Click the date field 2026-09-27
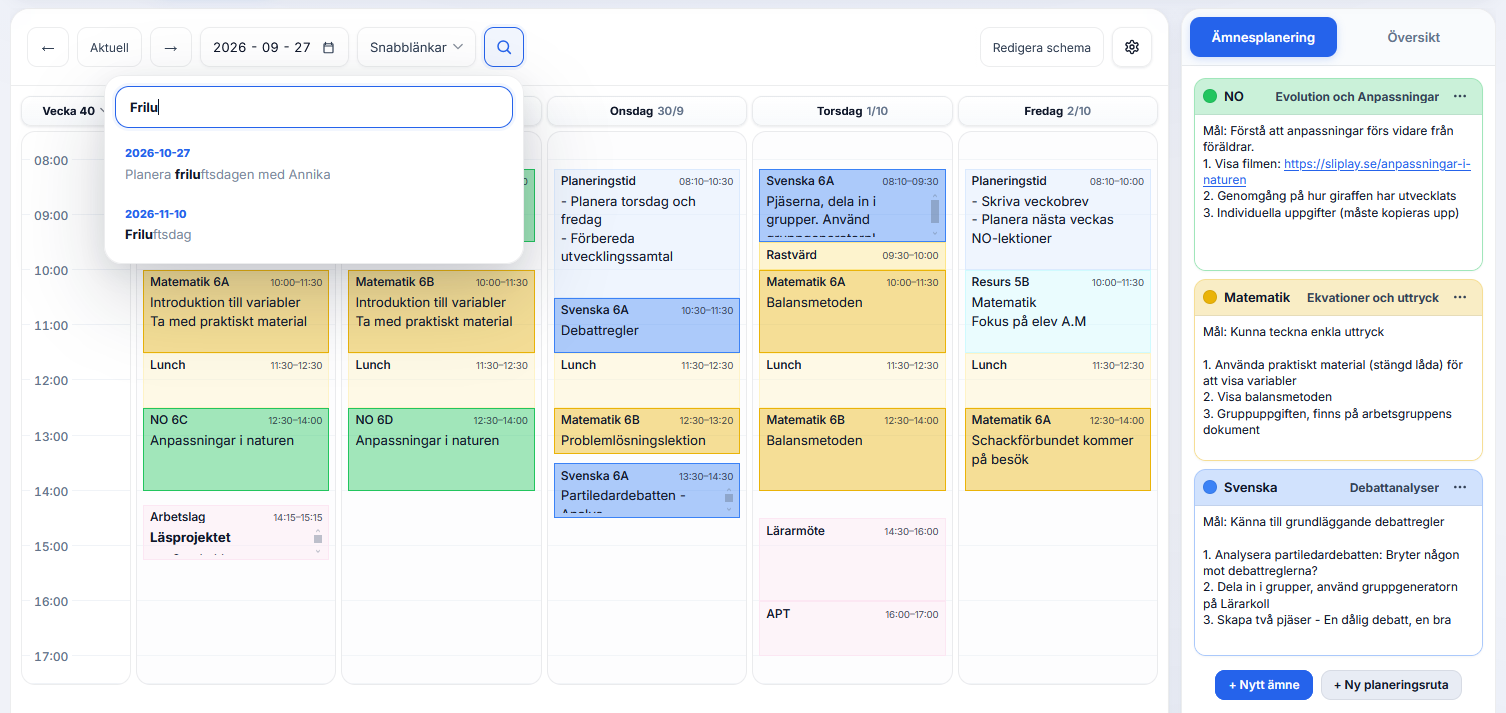 pyautogui.click(x=274, y=47)
